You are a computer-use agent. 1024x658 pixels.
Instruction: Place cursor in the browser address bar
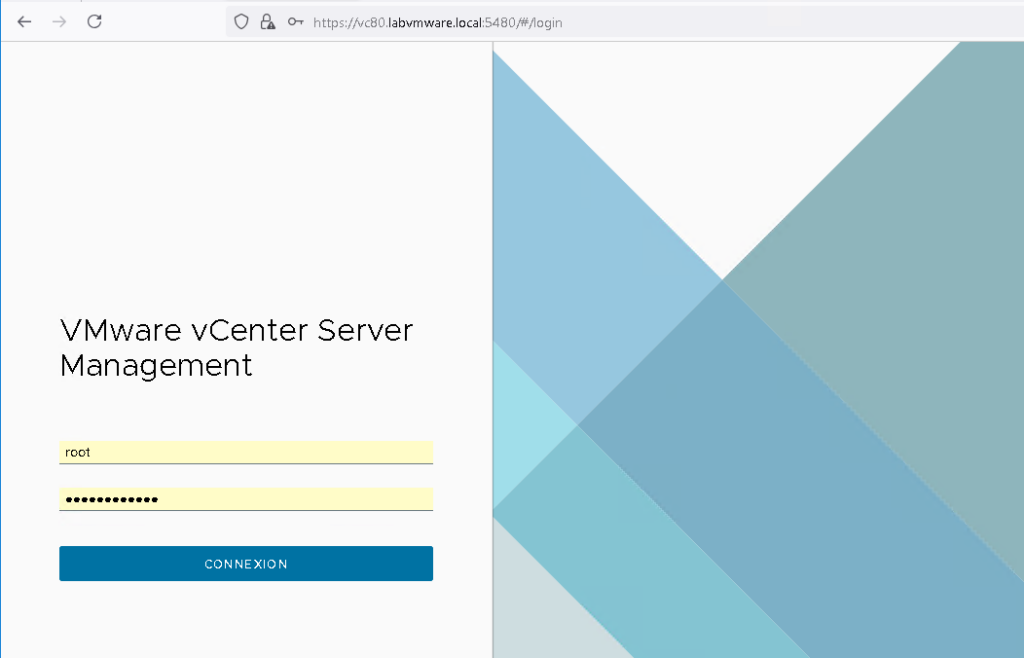tap(600, 22)
